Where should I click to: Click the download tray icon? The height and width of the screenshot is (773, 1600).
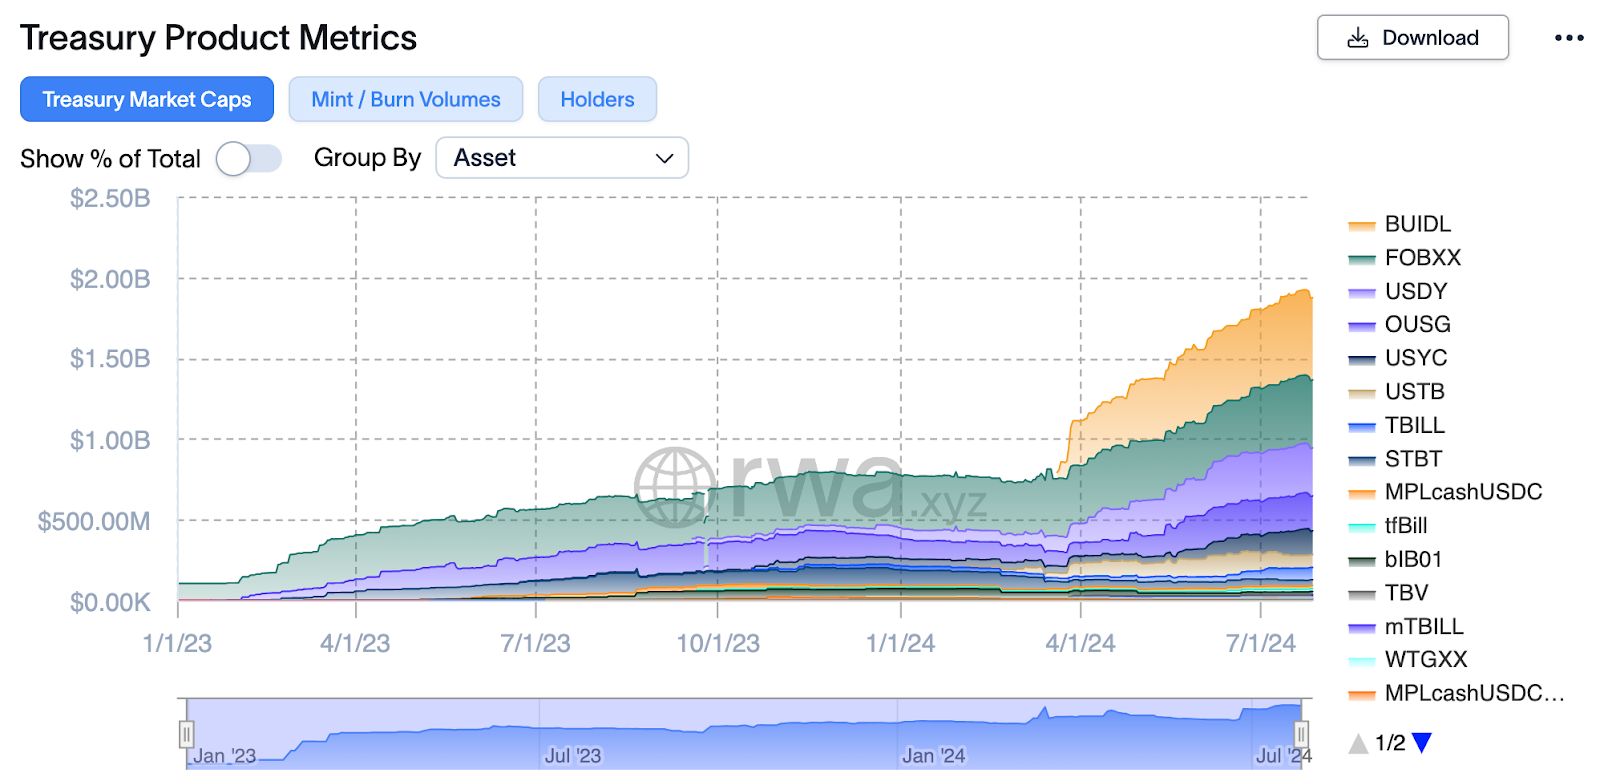pos(1357,38)
